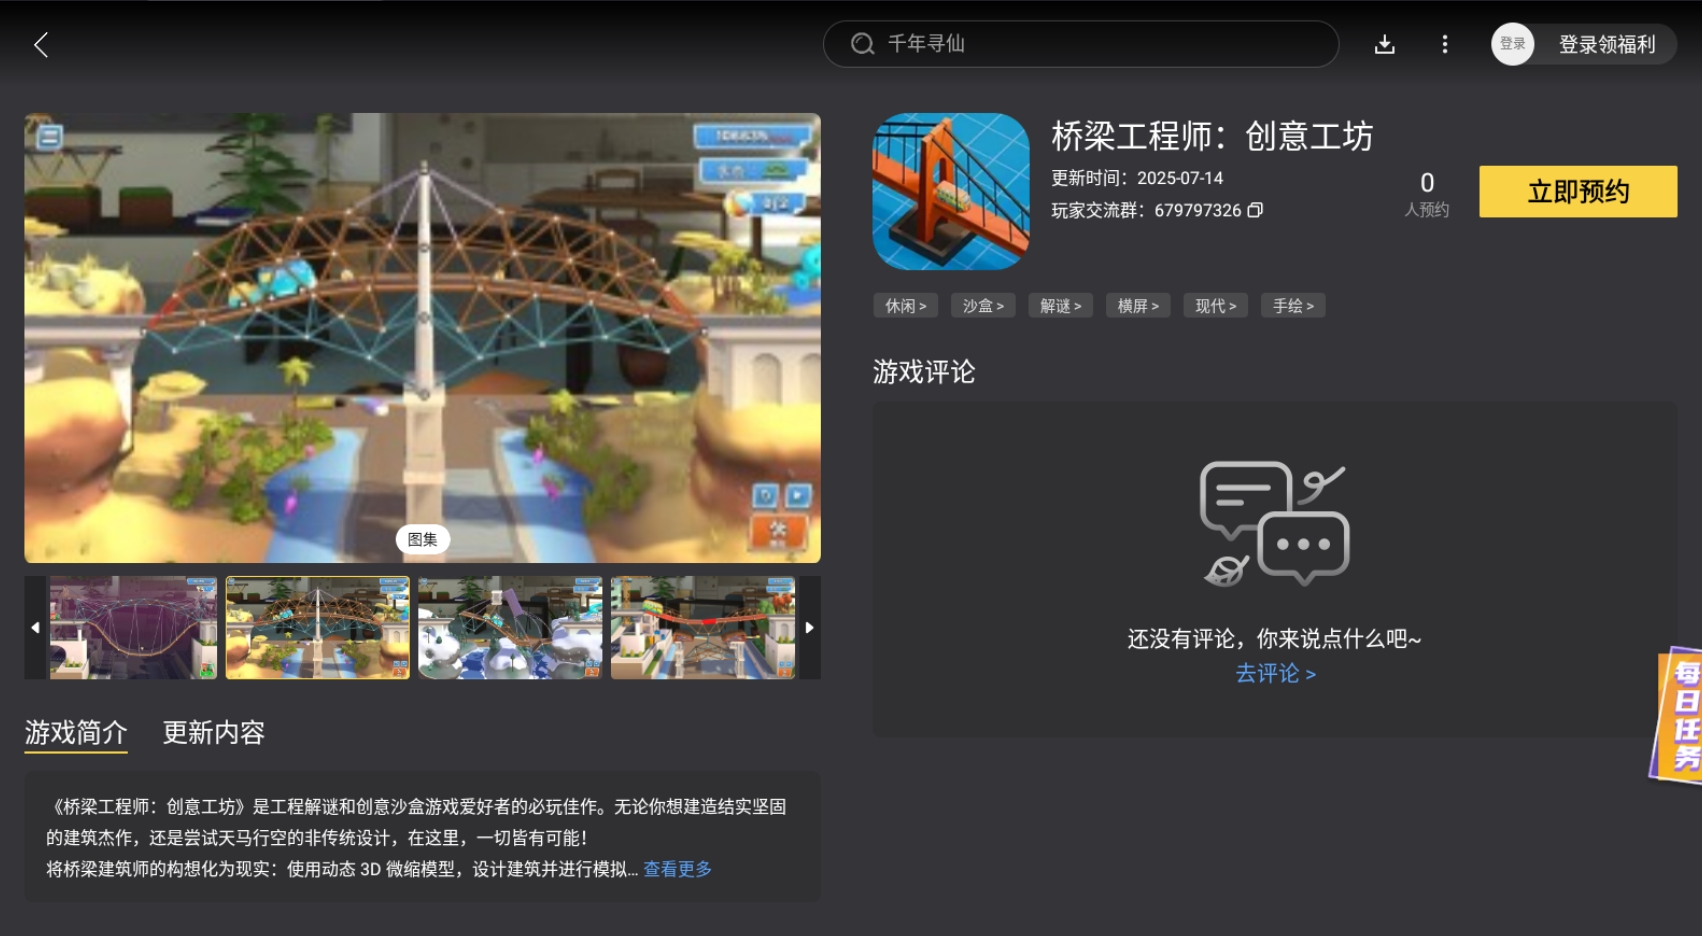The image size is (1702, 936).
Task: Go back using the top-left arrow
Action: coord(41,44)
